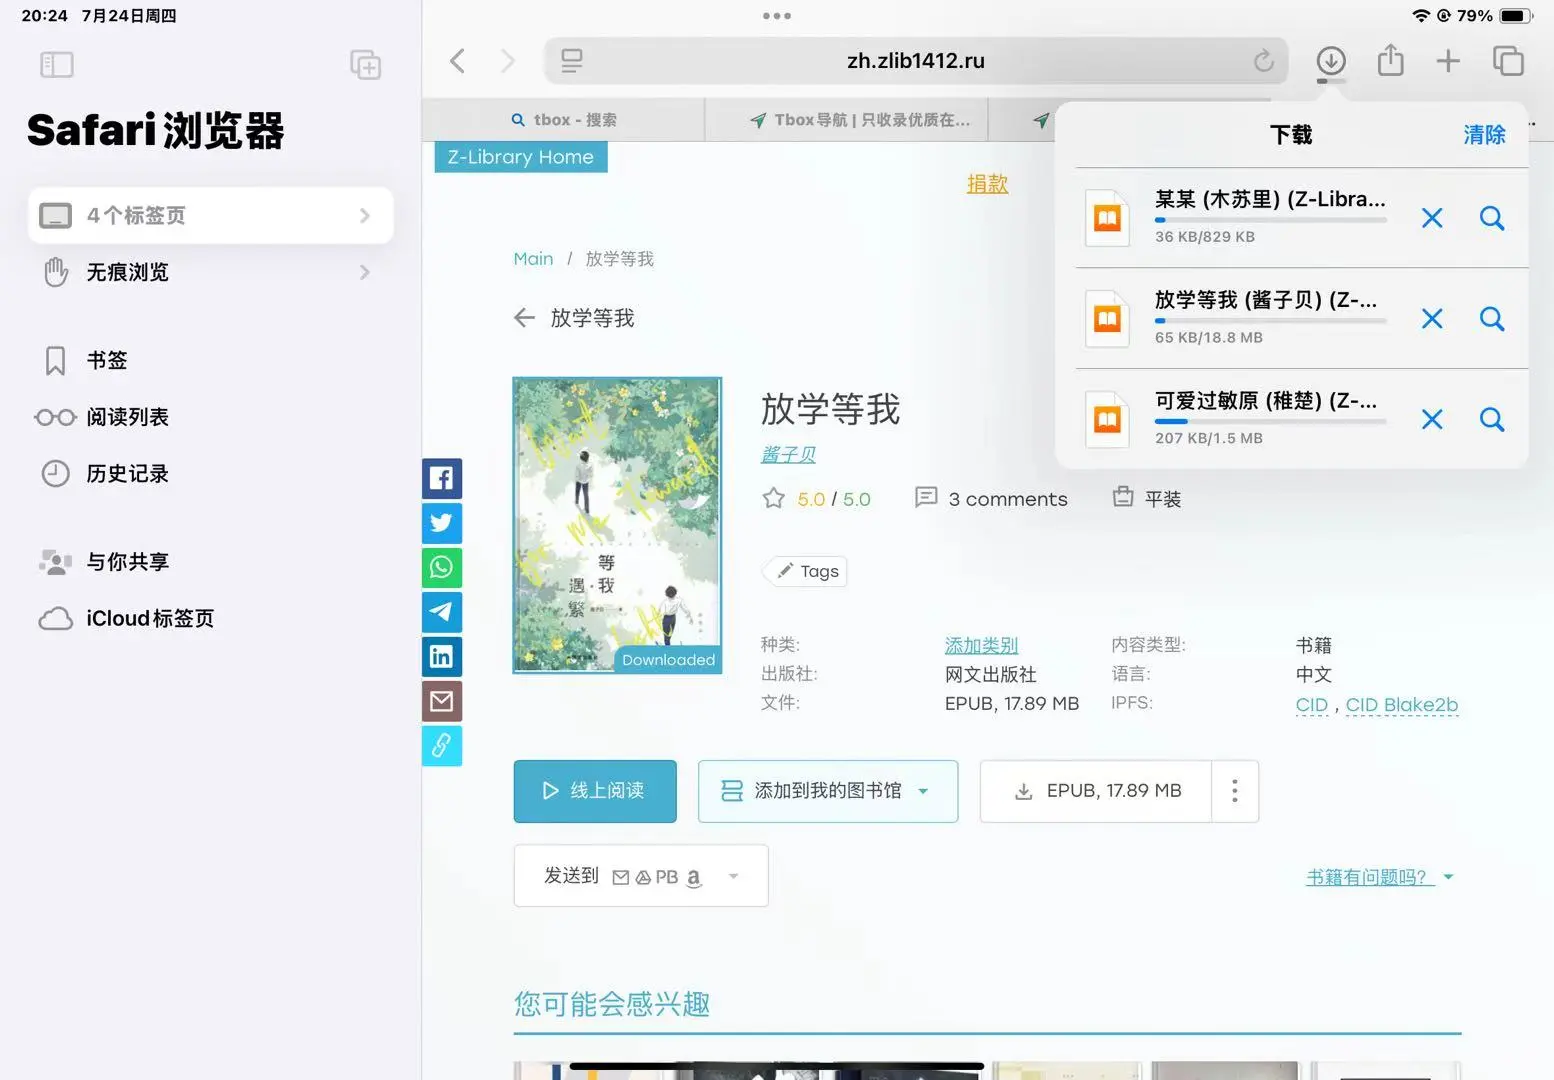Image resolution: width=1554 pixels, height=1080 pixels.
Task: Tap the Wi-Fi status icon
Action: (1421, 16)
